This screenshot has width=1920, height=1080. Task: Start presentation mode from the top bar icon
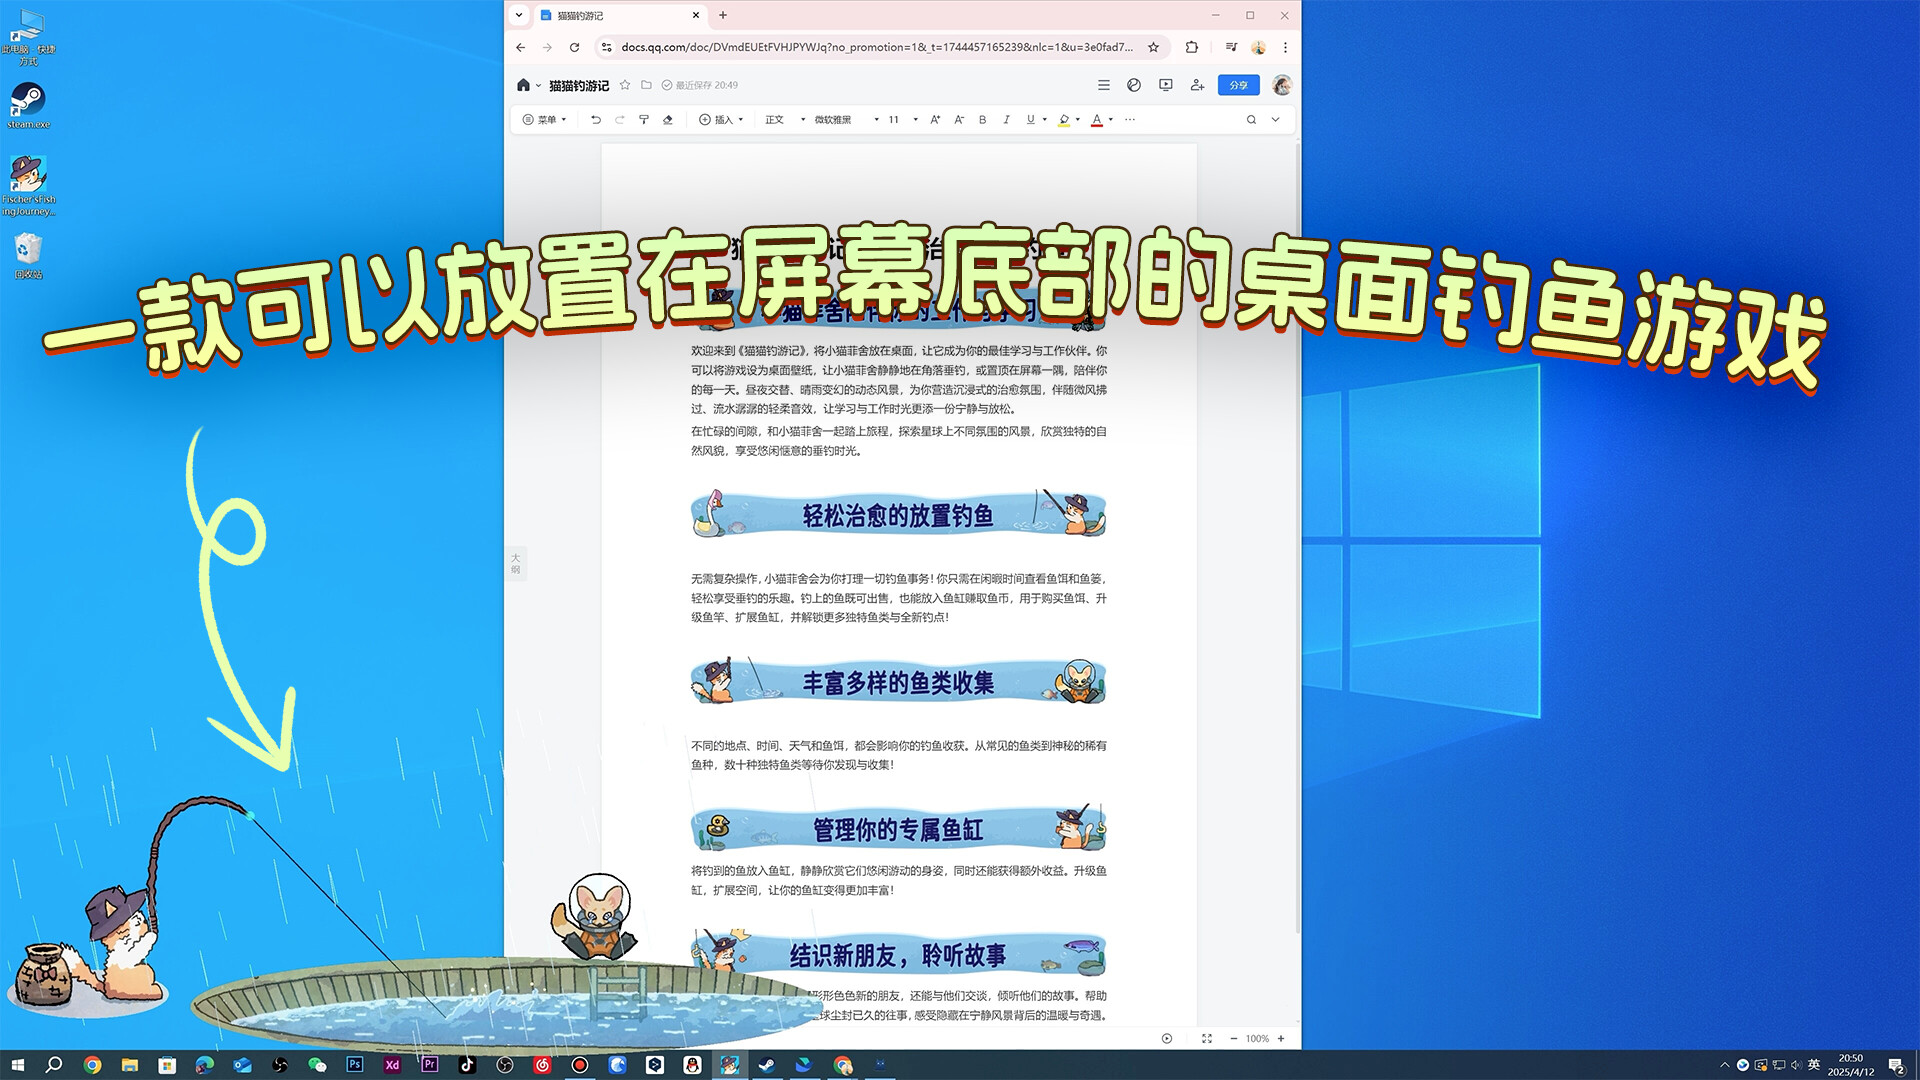[1165, 85]
